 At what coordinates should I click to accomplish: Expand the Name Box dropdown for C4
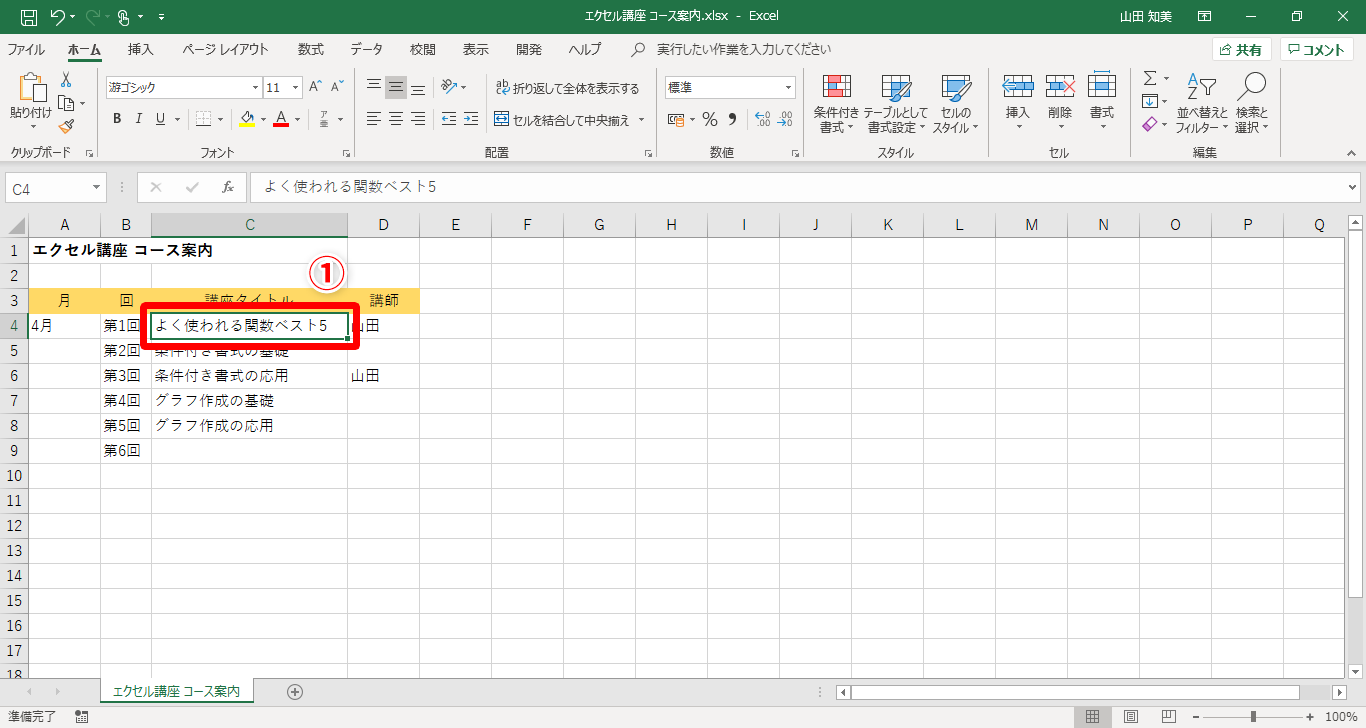coord(96,187)
